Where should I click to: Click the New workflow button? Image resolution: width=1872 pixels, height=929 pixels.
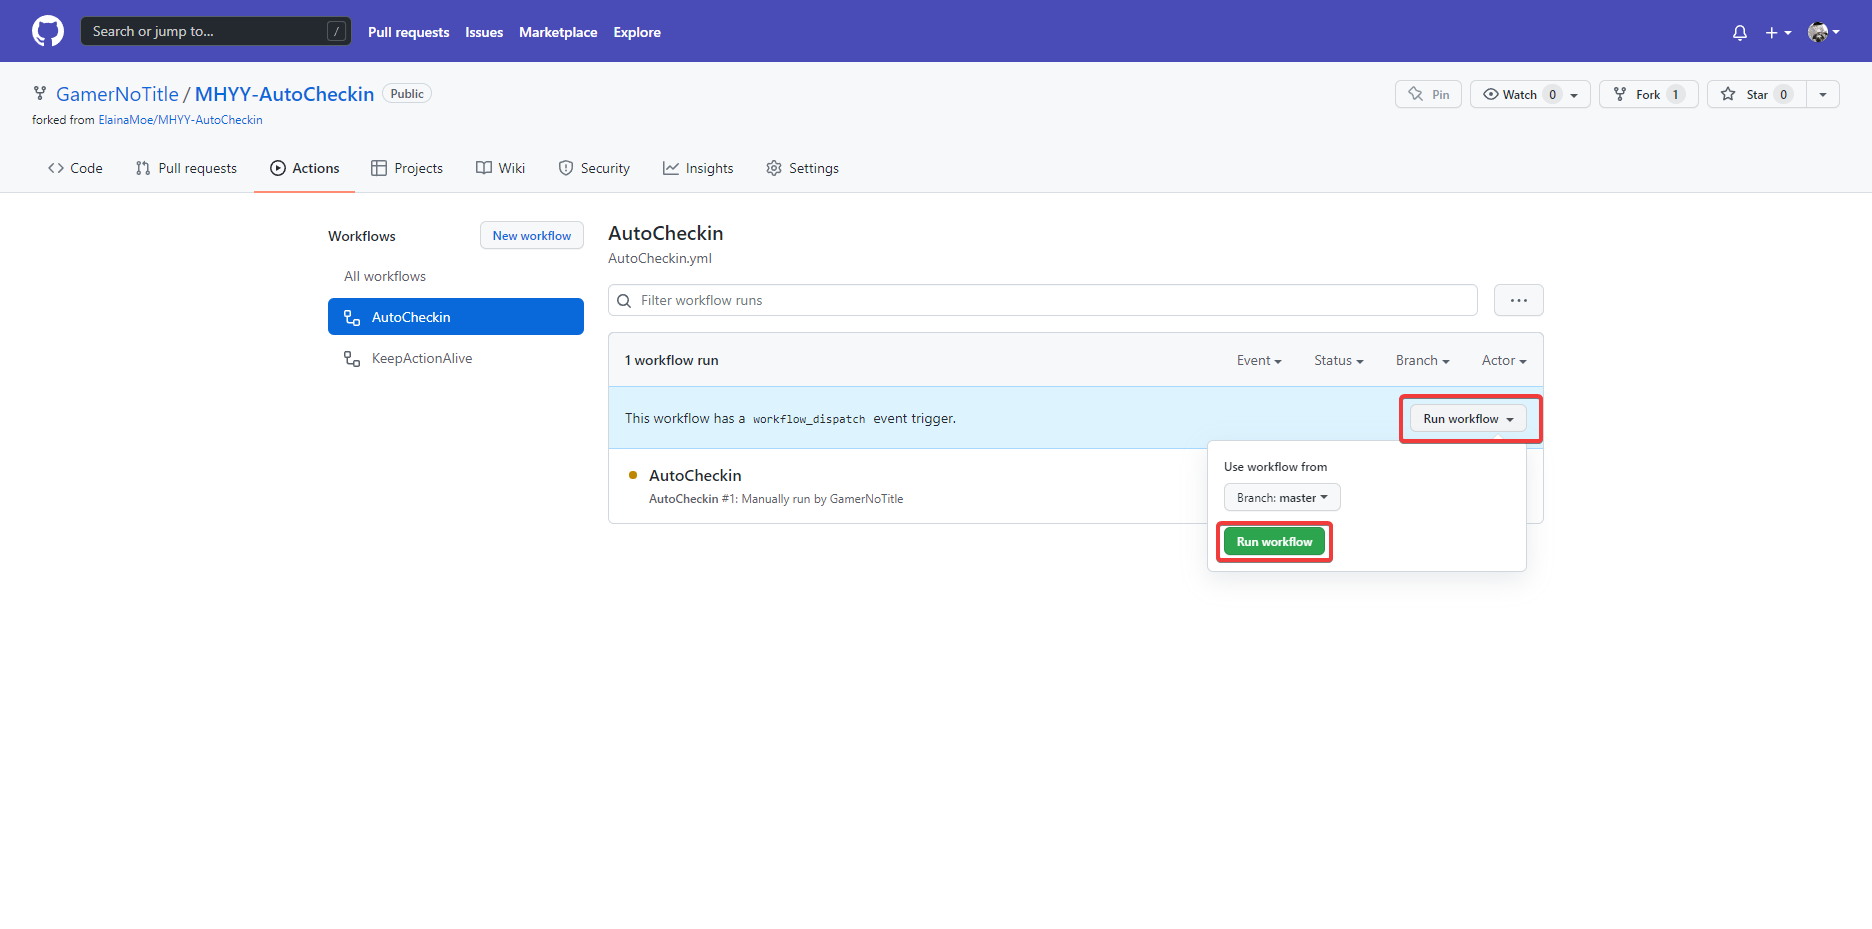pos(531,236)
